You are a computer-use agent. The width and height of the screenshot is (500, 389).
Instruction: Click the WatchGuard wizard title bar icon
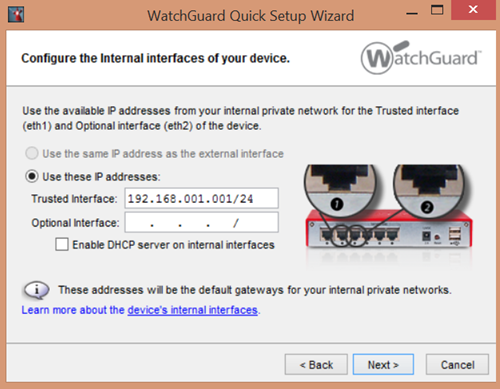(x=16, y=15)
